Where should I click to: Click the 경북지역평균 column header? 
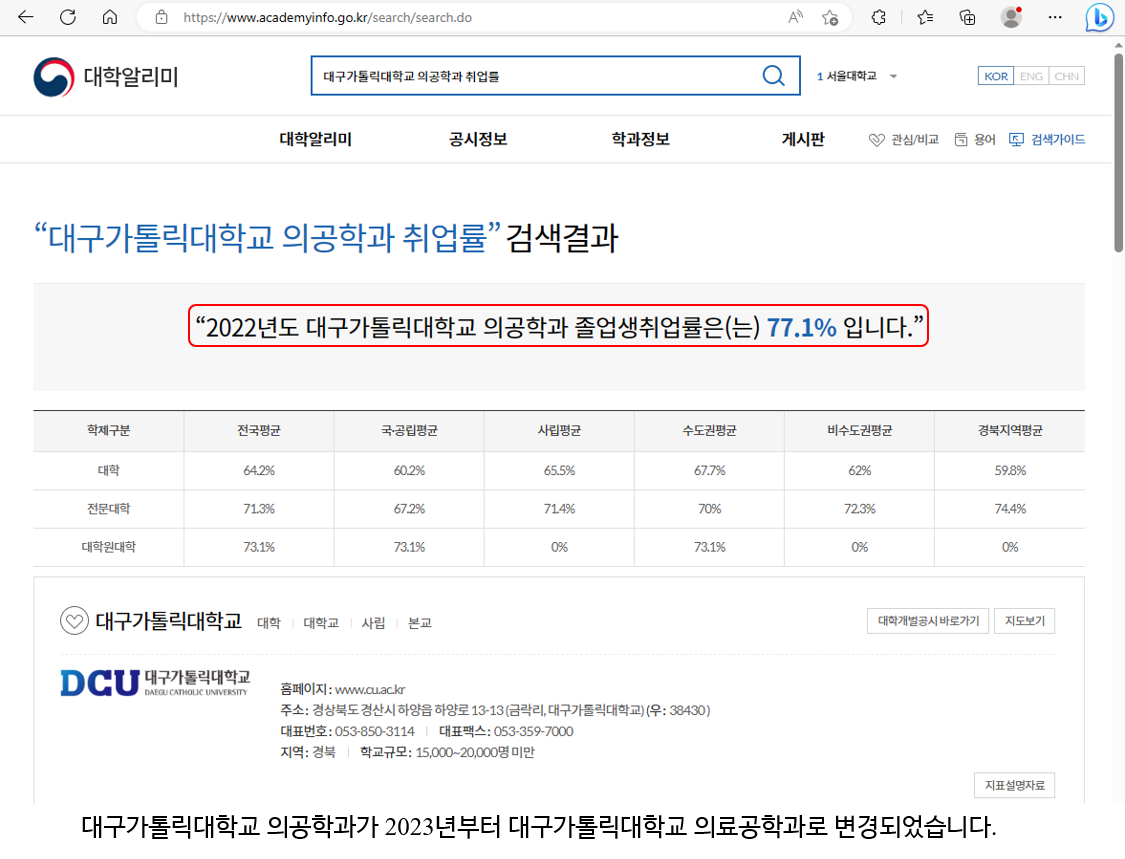tap(1010, 431)
